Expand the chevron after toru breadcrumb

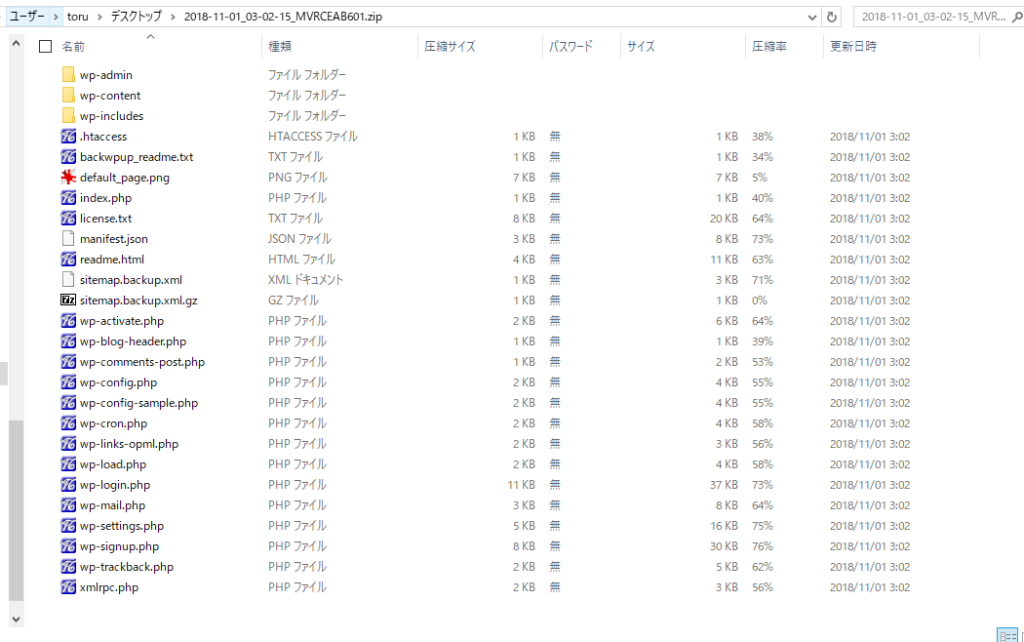click(x=99, y=17)
